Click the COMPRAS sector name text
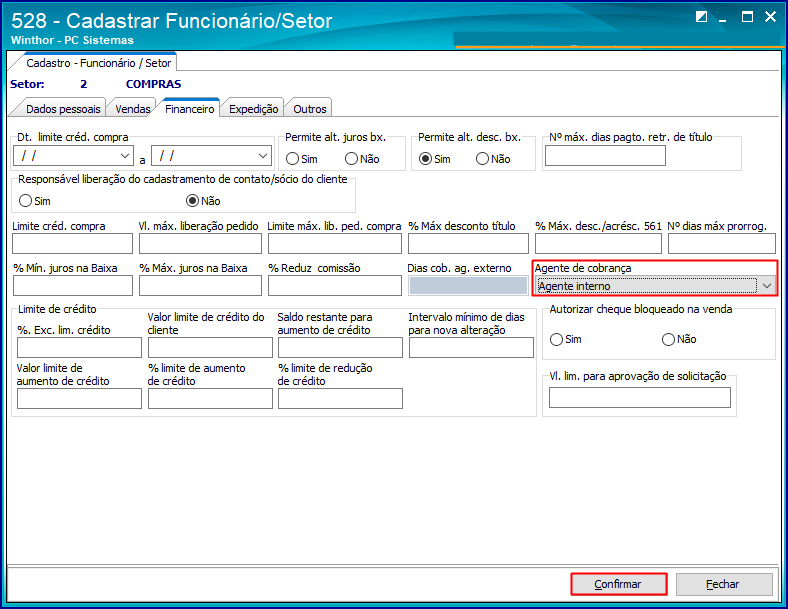This screenshot has height=609, width=788. [153, 84]
